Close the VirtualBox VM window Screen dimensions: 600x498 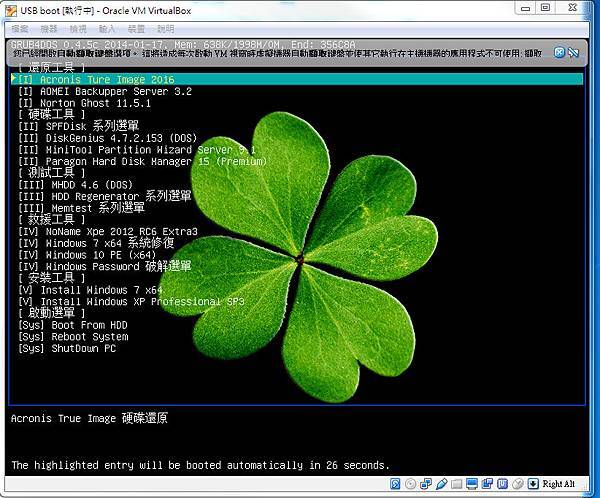(572, 8)
